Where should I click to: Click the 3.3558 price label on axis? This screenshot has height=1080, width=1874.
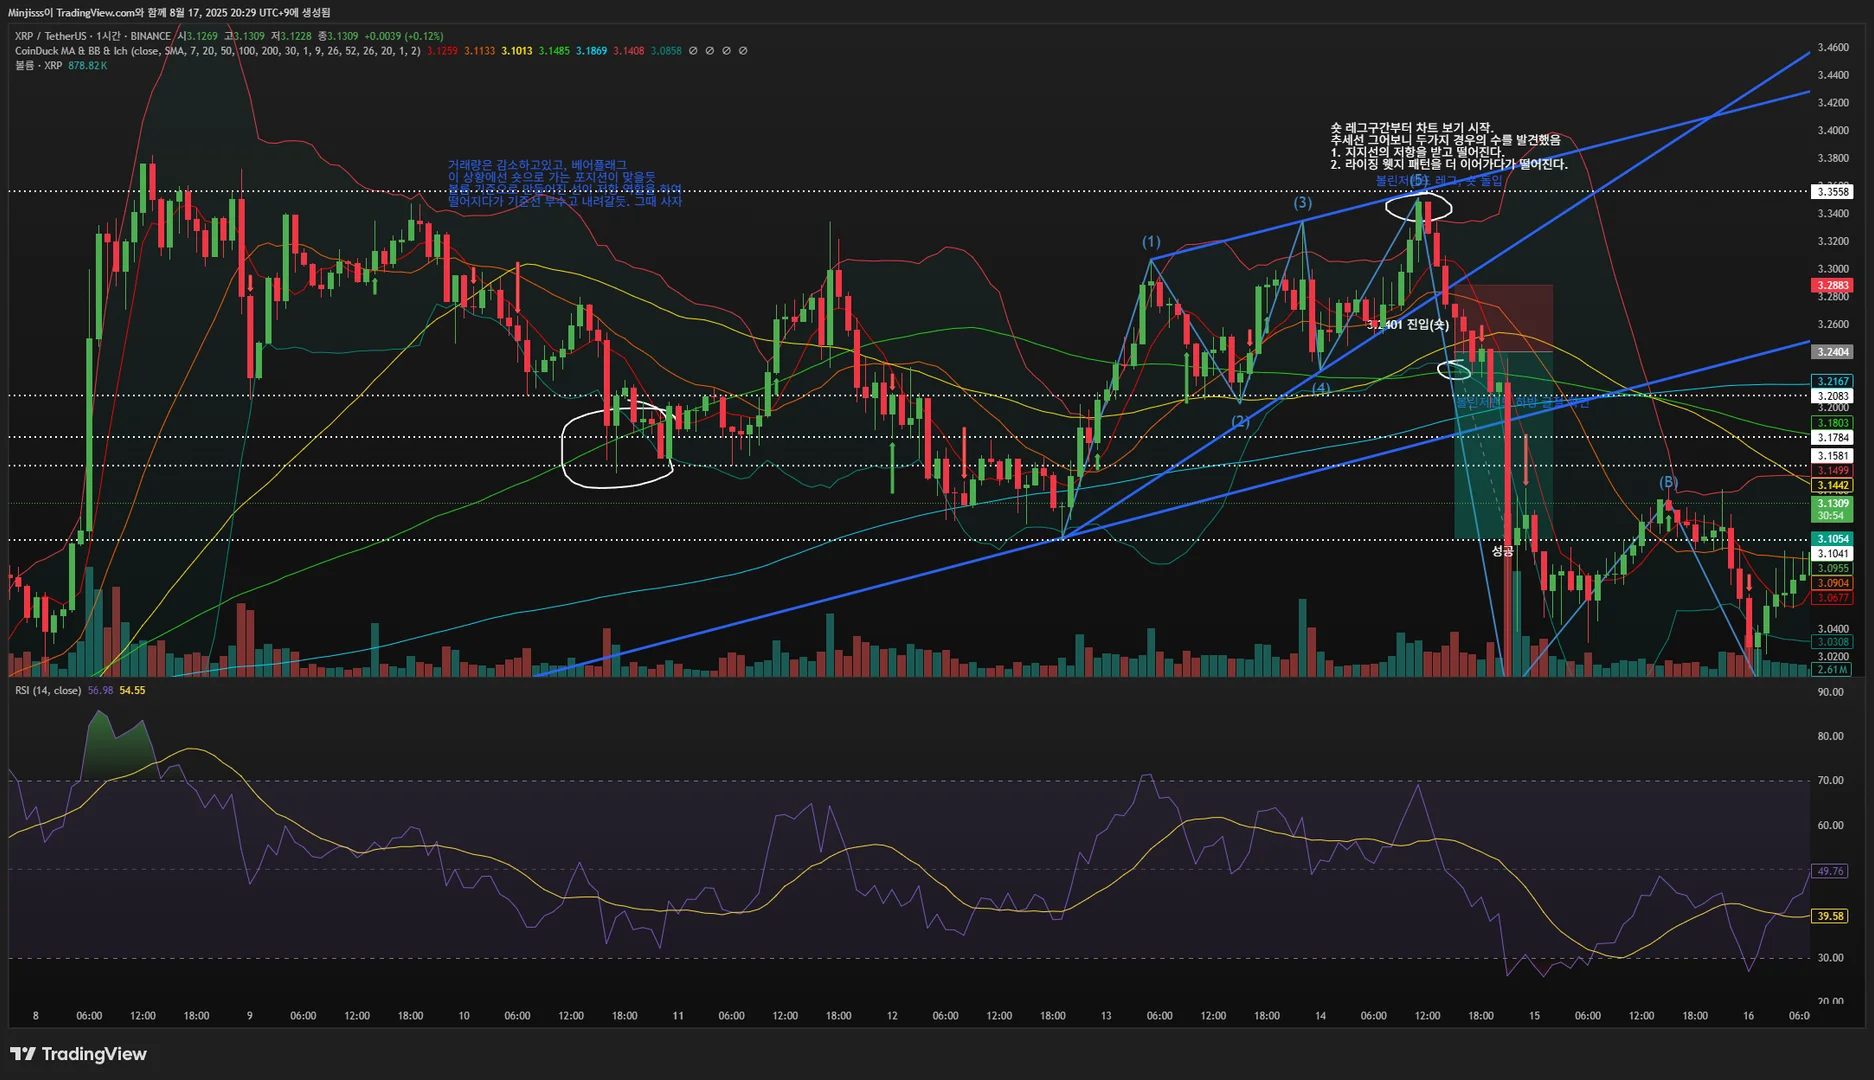coord(1833,192)
